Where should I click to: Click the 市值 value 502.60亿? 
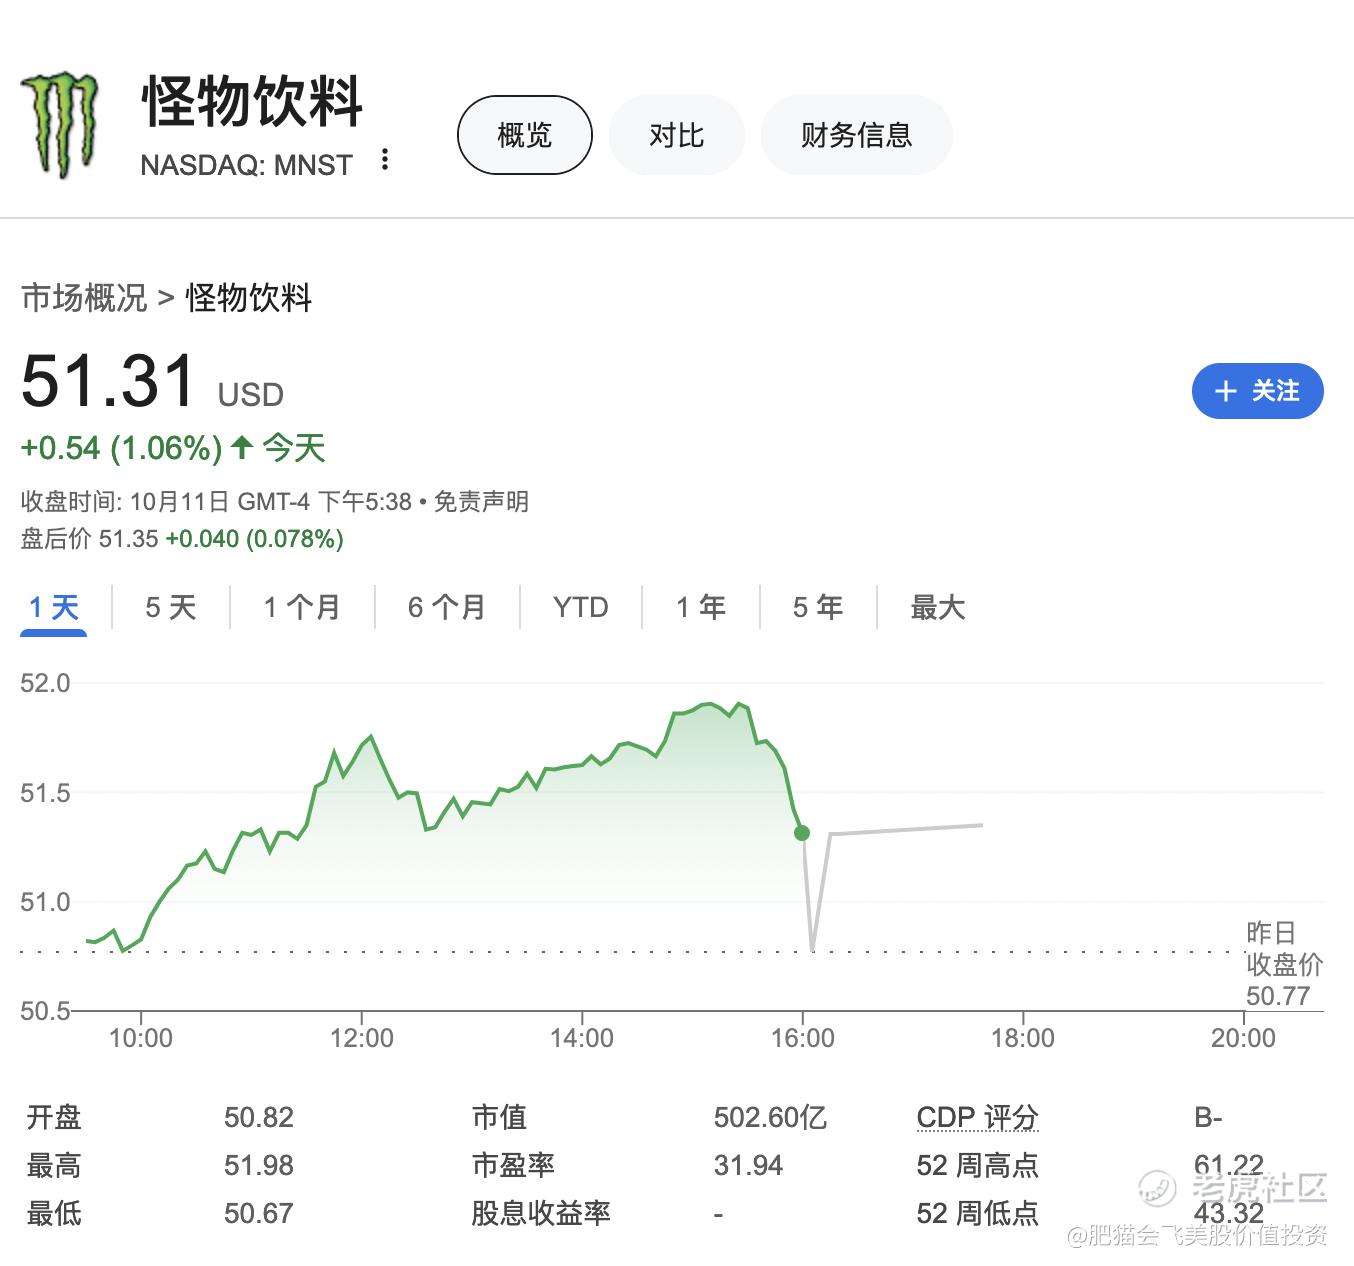click(770, 1117)
